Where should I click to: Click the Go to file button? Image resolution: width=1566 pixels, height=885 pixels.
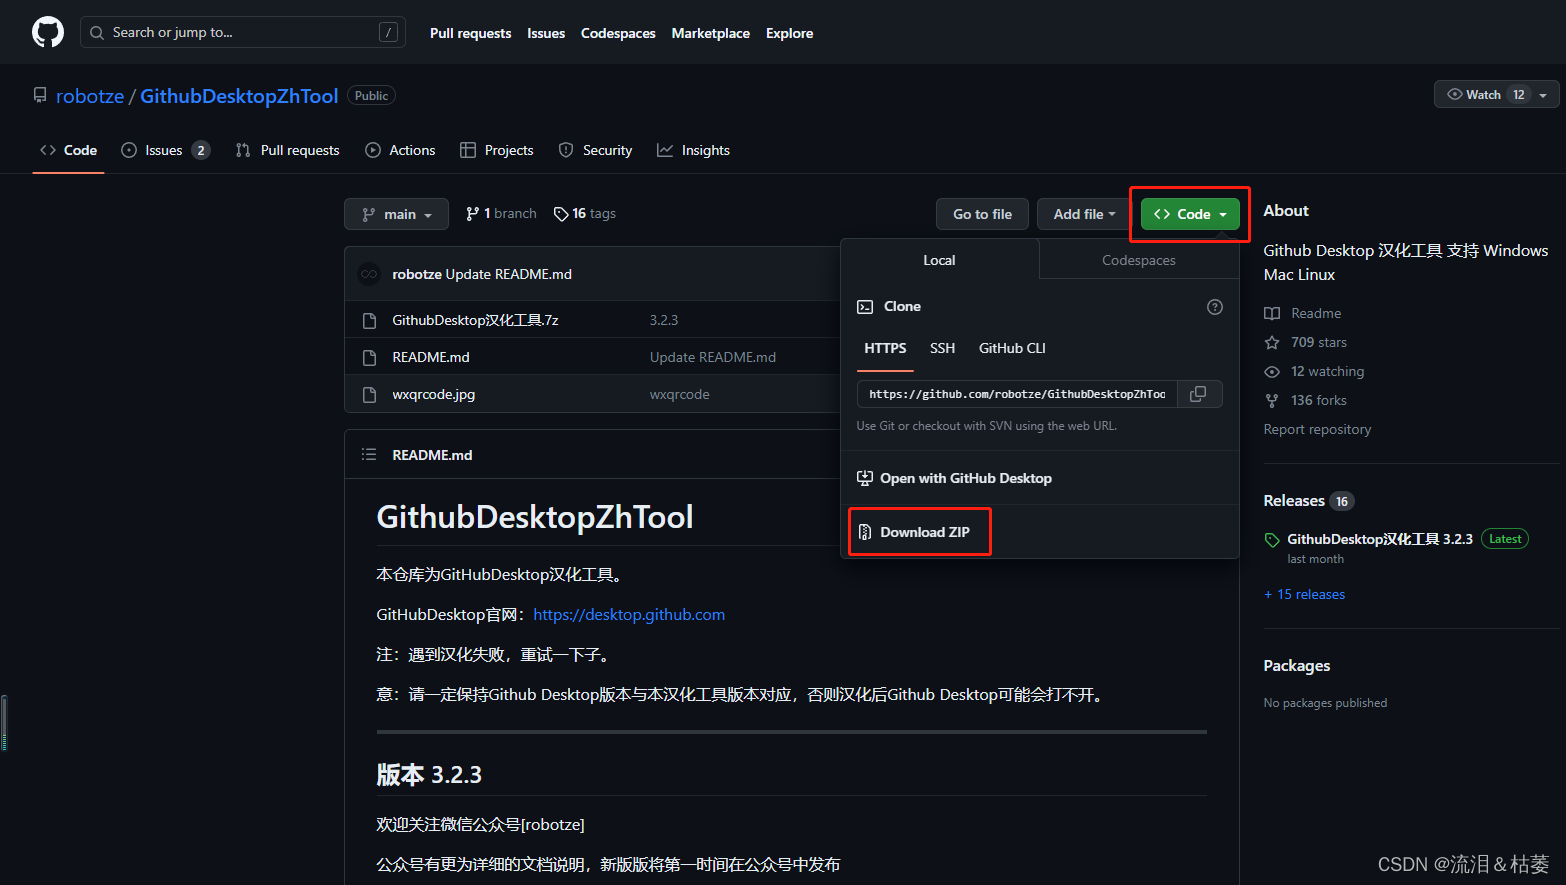pos(982,214)
